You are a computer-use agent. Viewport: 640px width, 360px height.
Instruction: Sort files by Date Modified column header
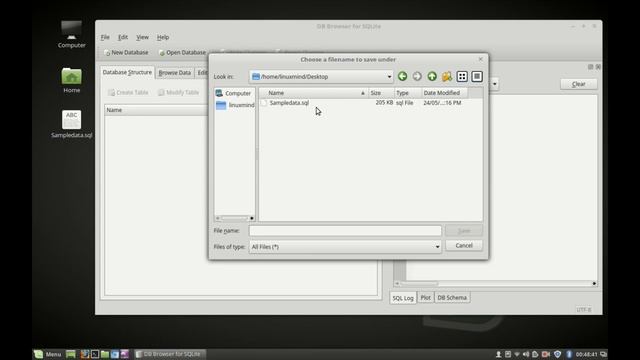click(x=445, y=93)
